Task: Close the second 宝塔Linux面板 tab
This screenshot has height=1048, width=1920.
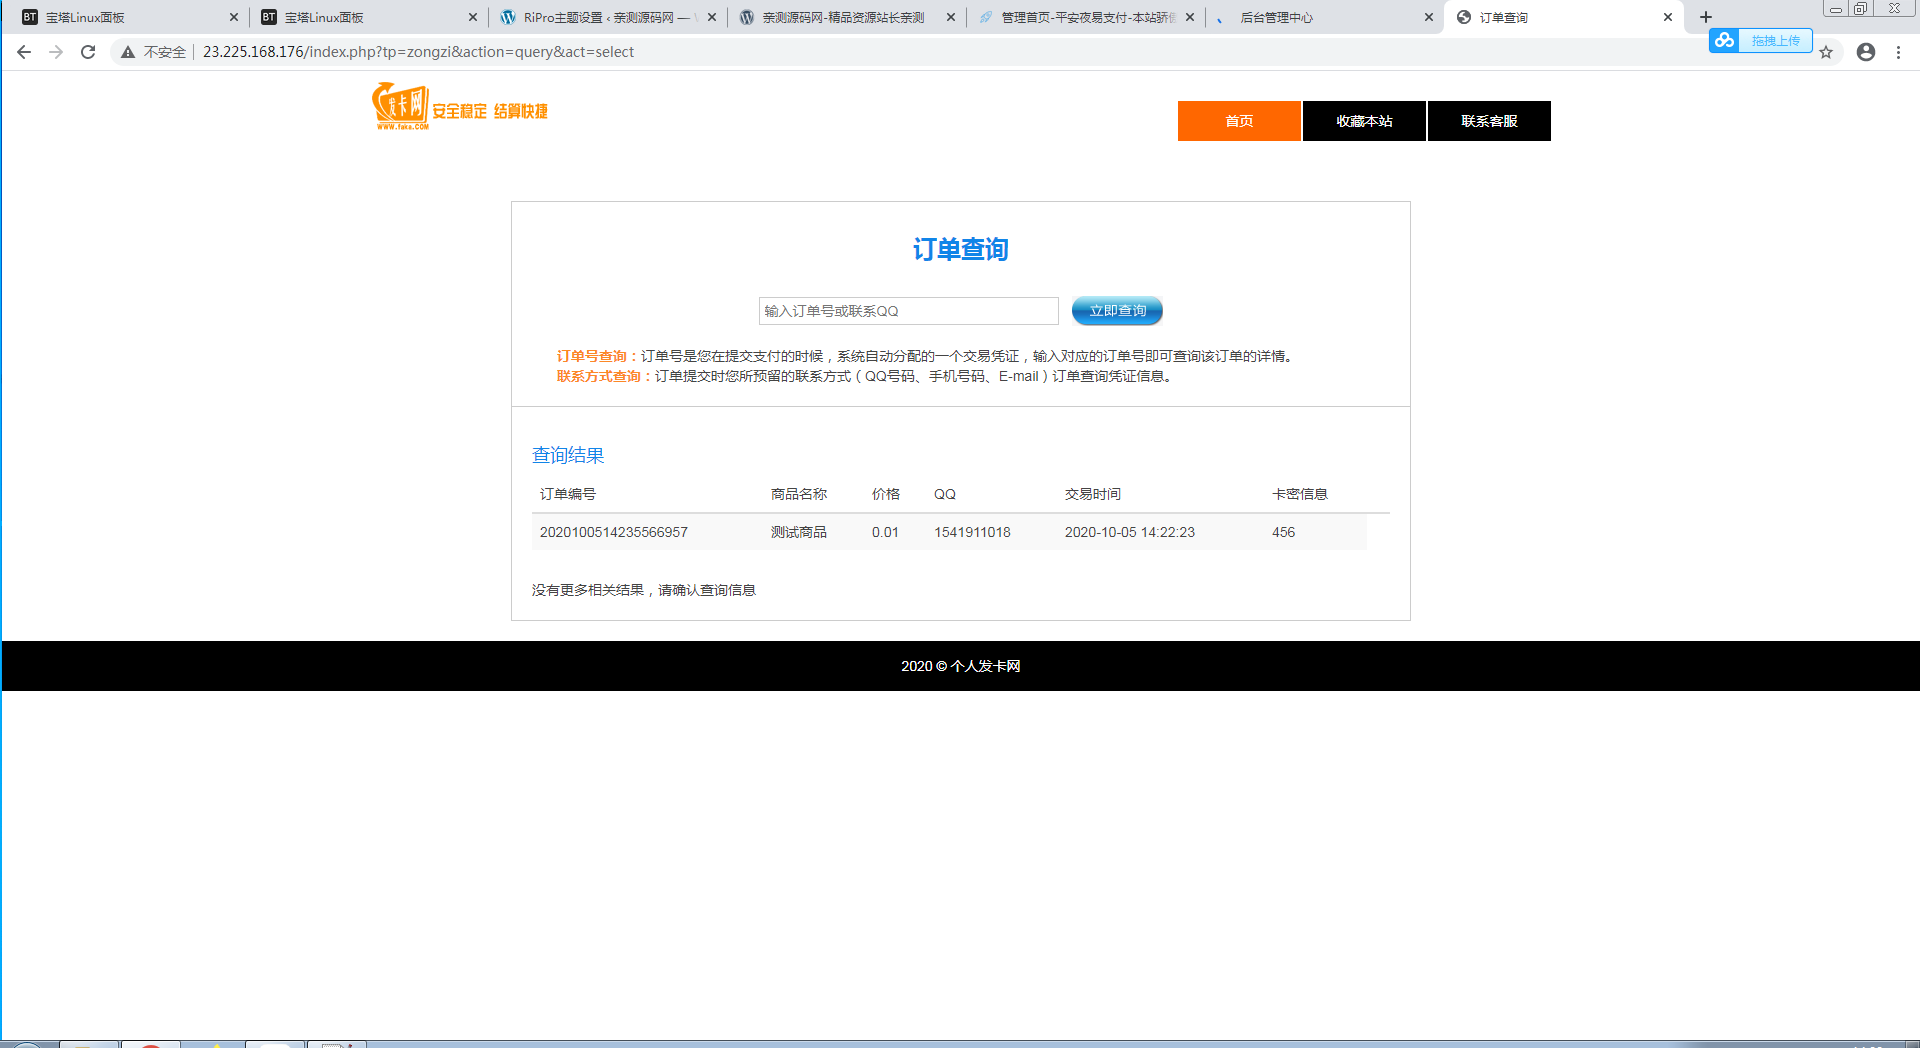Action: tap(473, 17)
